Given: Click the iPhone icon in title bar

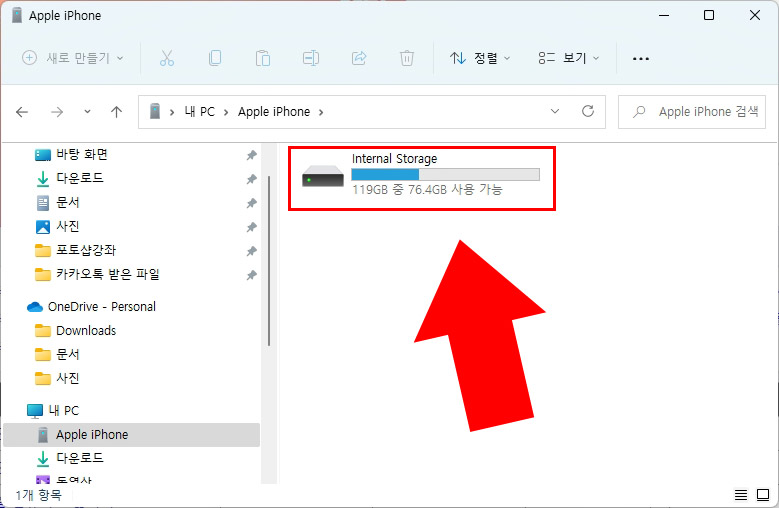Looking at the screenshot, I should pos(17,15).
